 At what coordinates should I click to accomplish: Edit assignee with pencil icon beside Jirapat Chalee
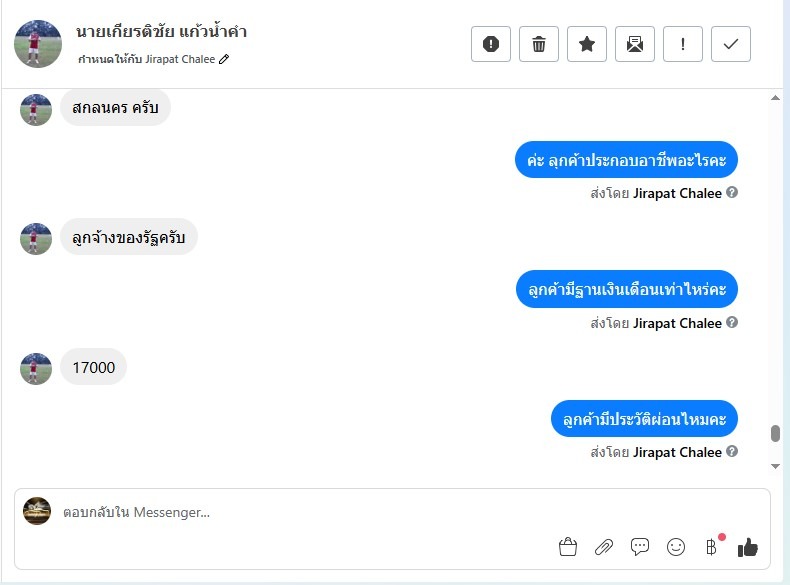tap(224, 60)
